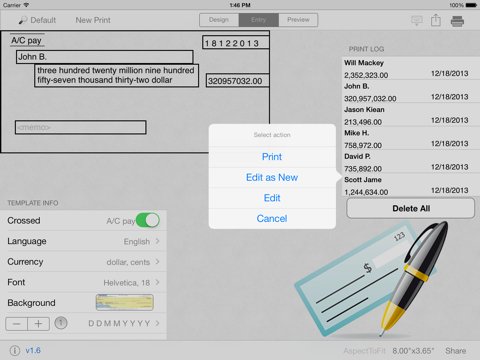Choose Print in Select action popup
The image size is (480, 360).
click(272, 157)
